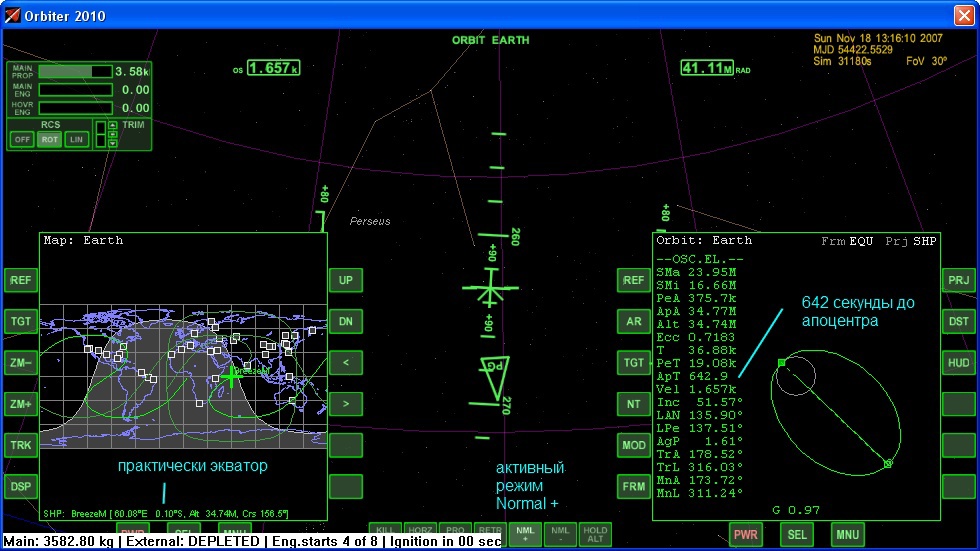This screenshot has height=551, width=980.
Task: Open DSP display options on Map MFD
Action: (x=21, y=486)
